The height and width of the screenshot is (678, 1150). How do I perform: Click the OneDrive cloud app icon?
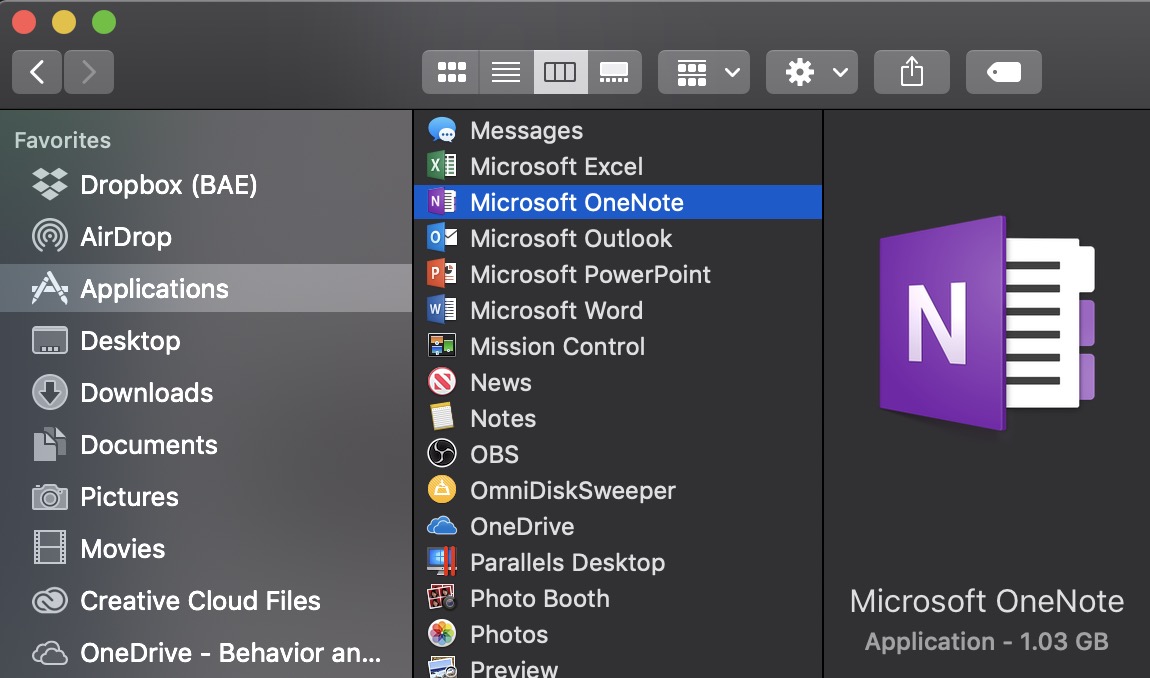(x=442, y=526)
